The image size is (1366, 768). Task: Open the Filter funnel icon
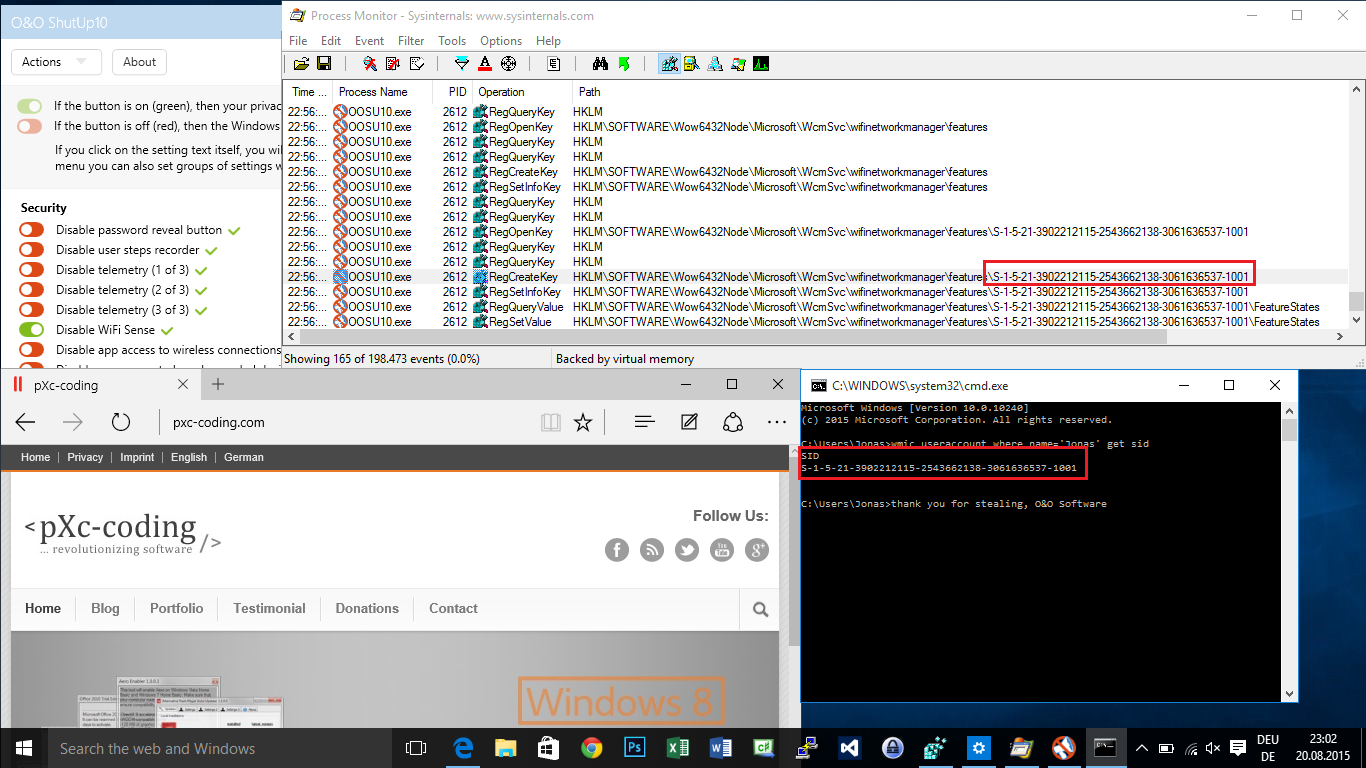(461, 64)
